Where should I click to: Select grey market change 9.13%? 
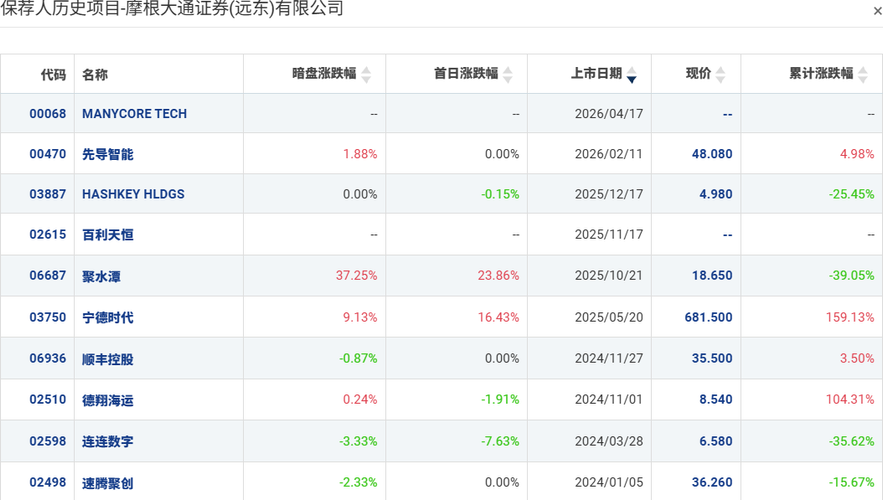[x=360, y=317]
